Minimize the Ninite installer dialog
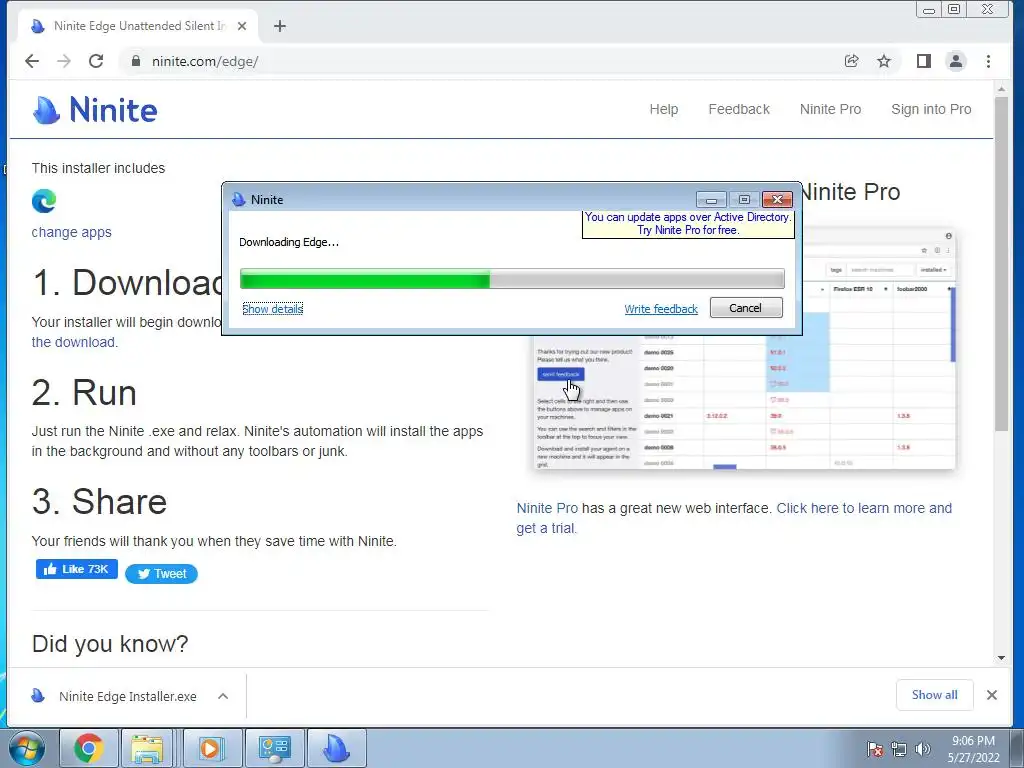Screen dimensions: 1024x768 pyautogui.click(x=711, y=200)
